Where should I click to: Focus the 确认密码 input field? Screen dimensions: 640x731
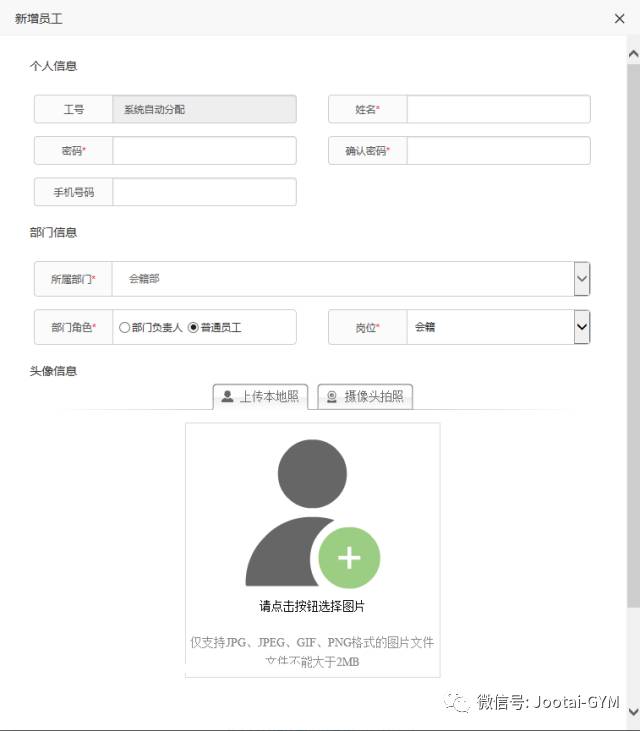tap(498, 151)
